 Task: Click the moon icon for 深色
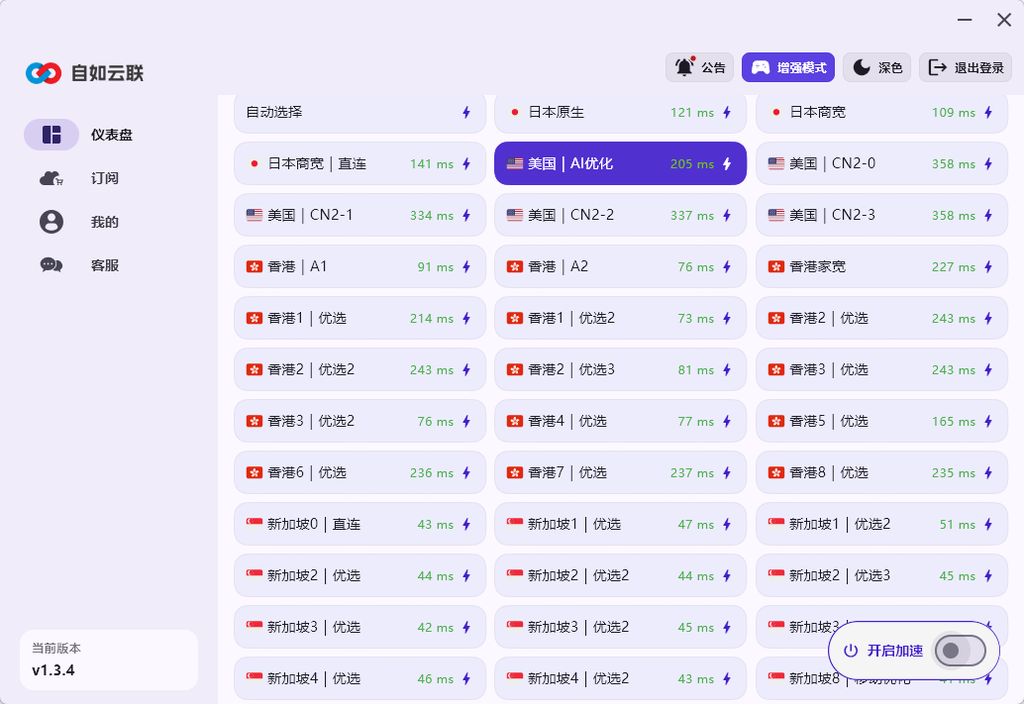(862, 67)
